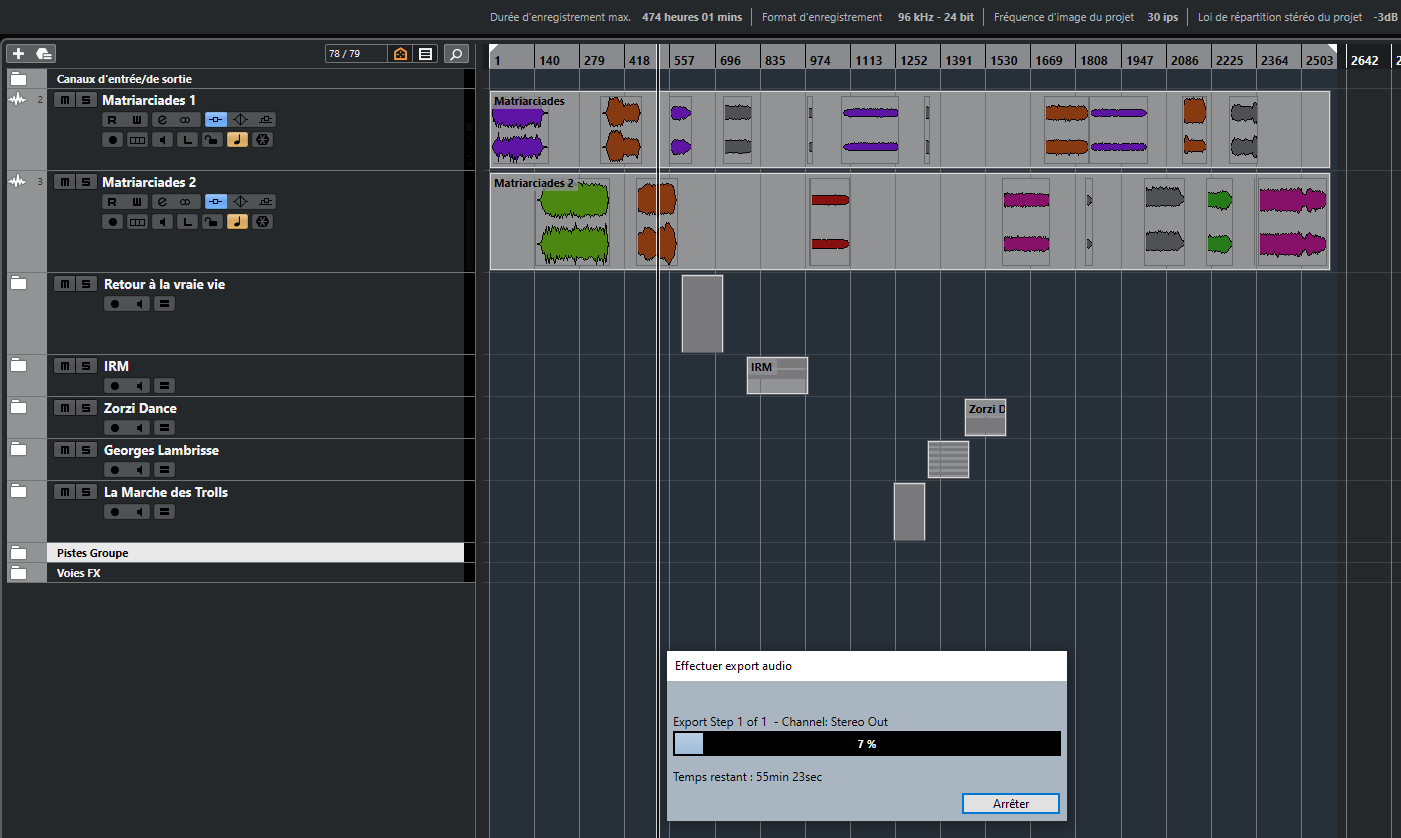Select the Zorzi Dance part in the timeline
1401x838 pixels.
pyautogui.click(x=985, y=417)
